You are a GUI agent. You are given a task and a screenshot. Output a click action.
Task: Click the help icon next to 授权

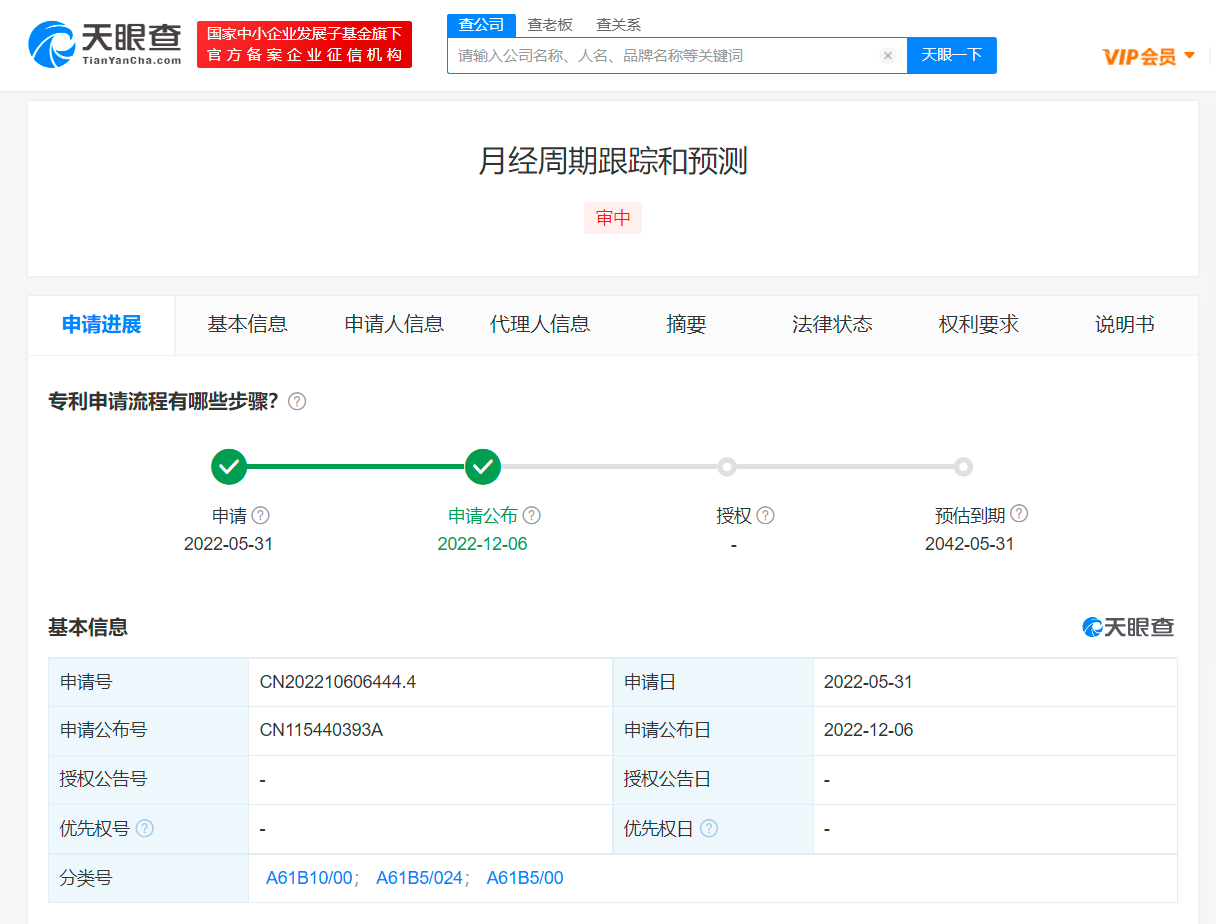[766, 515]
